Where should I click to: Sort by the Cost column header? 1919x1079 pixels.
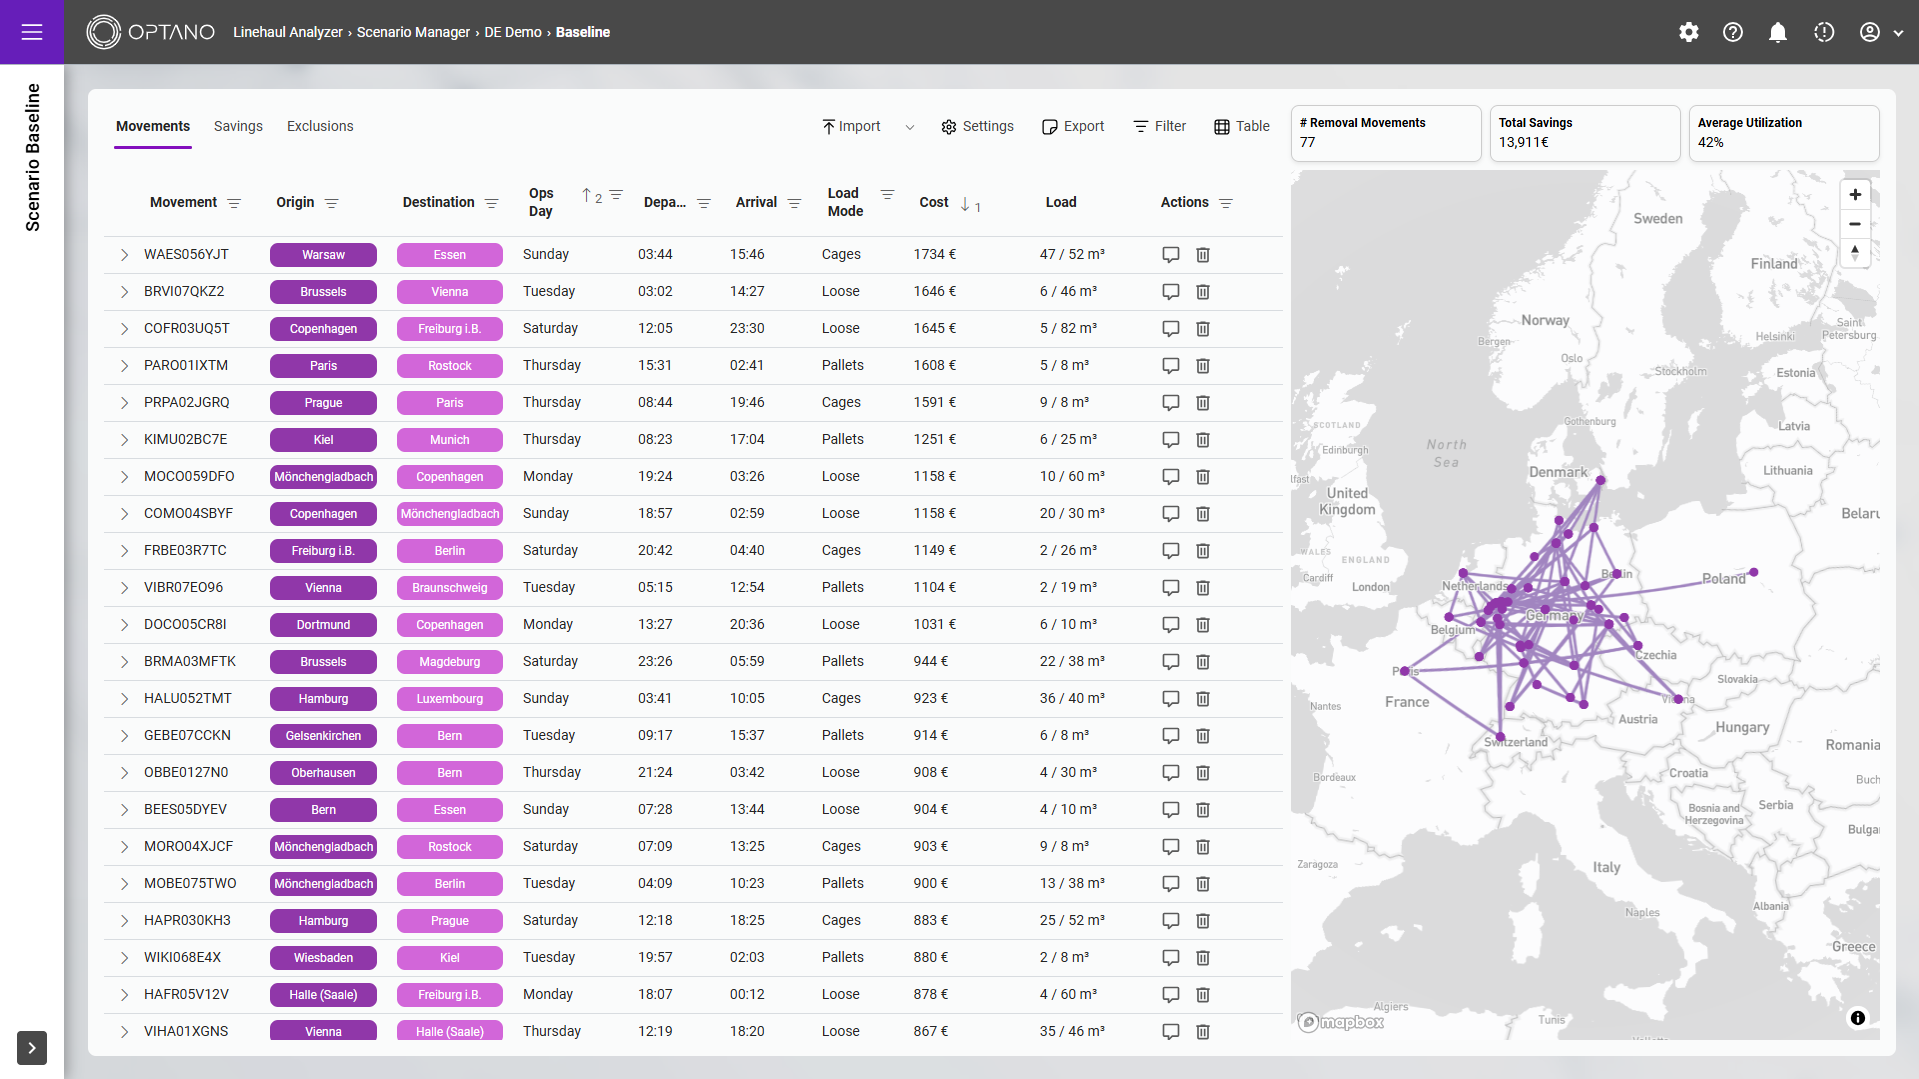(x=934, y=202)
